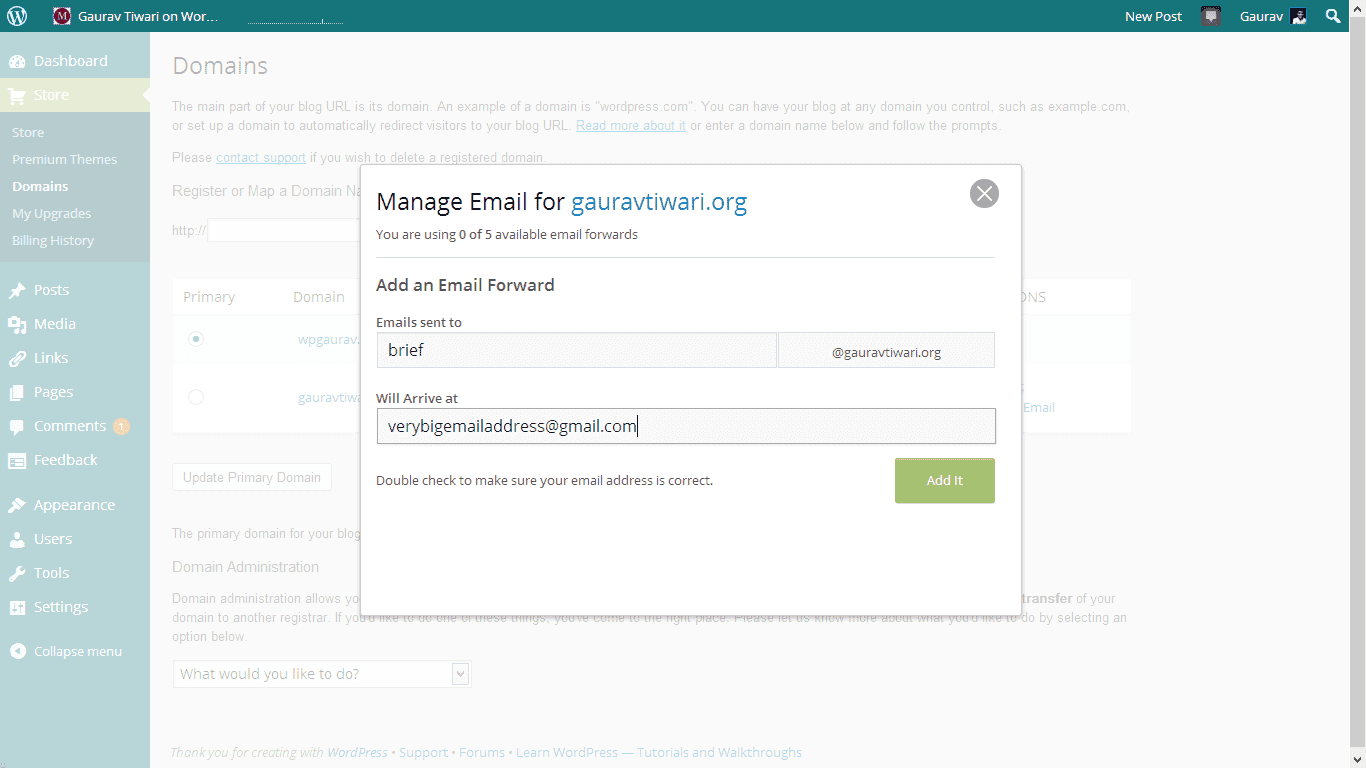Collapse menu using the arrow icon
Viewport: 1366px width, 768px height.
pyautogui.click(x=17, y=651)
